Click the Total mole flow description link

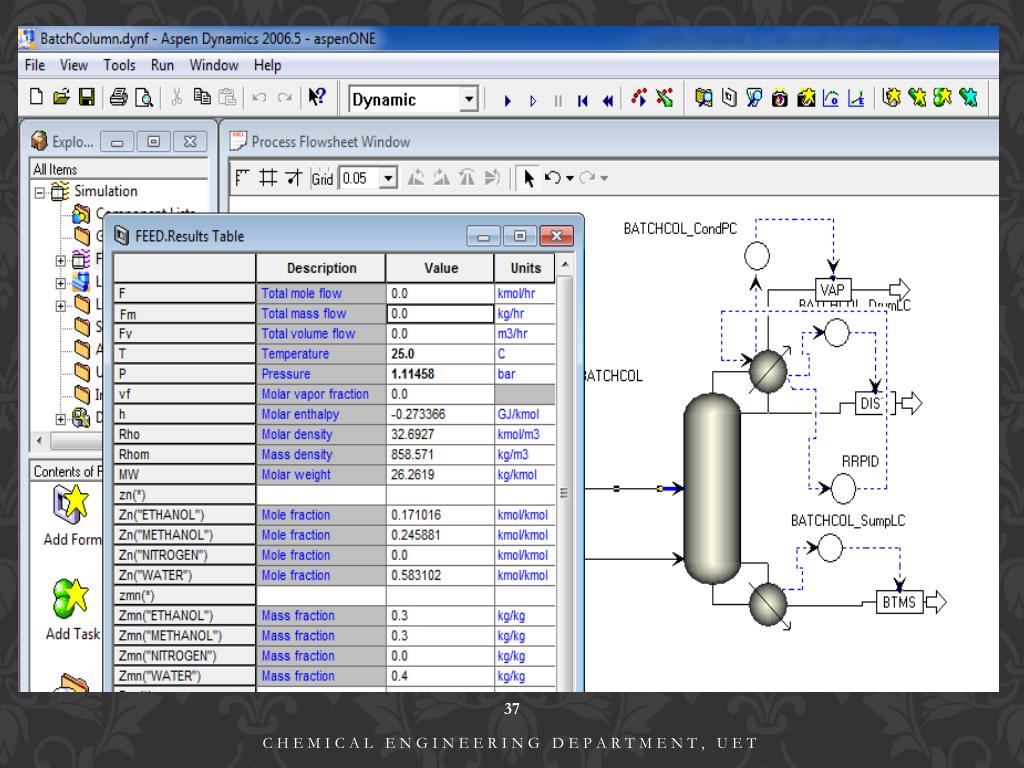click(x=302, y=294)
